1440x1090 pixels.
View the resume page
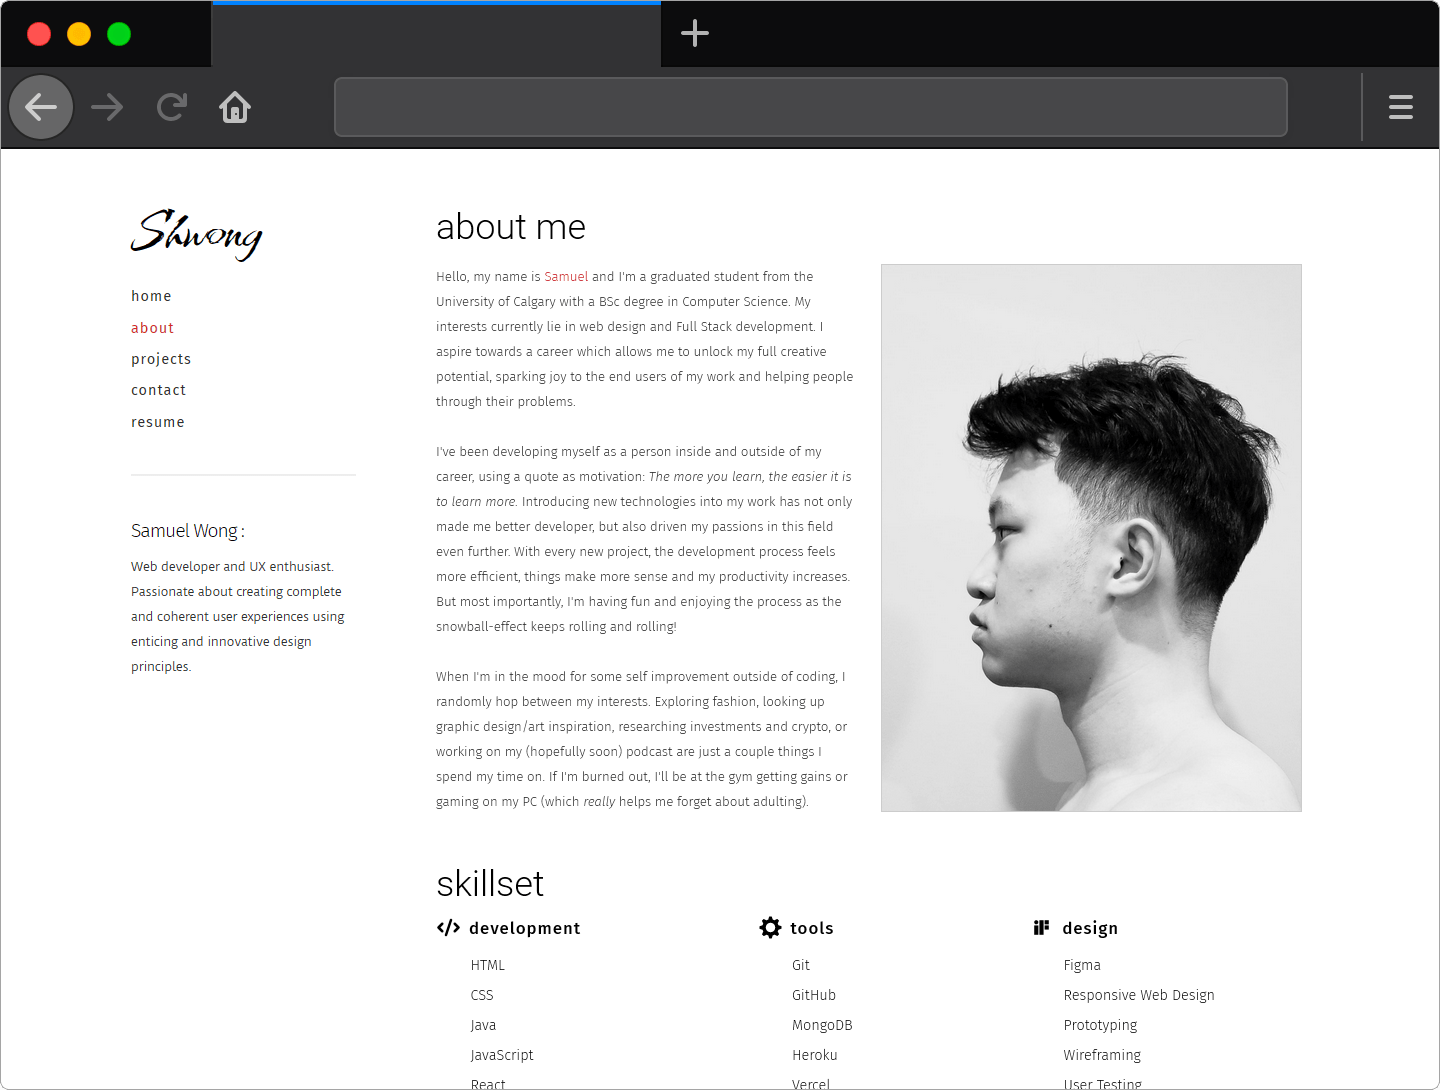coord(157,421)
